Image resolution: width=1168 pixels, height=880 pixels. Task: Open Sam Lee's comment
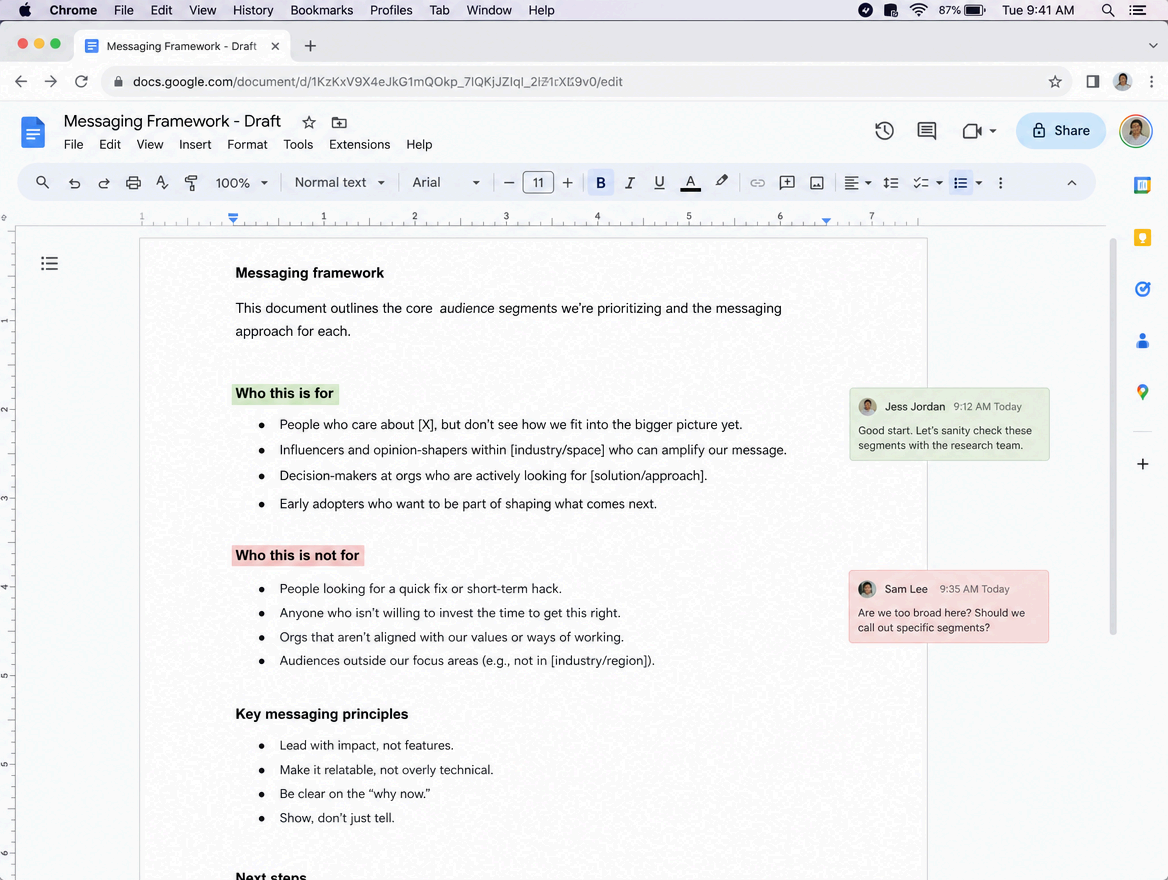(948, 607)
